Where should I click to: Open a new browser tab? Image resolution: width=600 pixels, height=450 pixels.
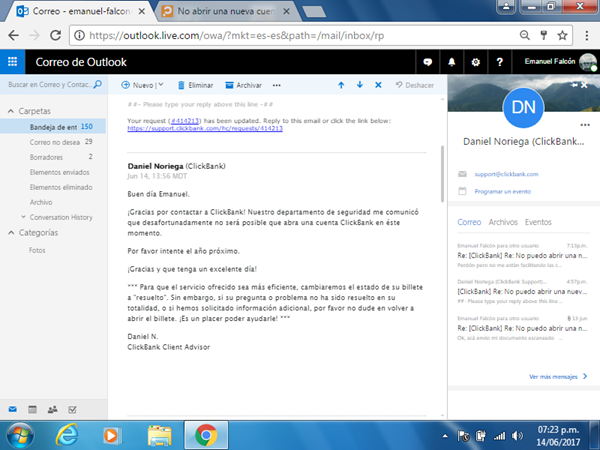pyautogui.click(x=314, y=12)
